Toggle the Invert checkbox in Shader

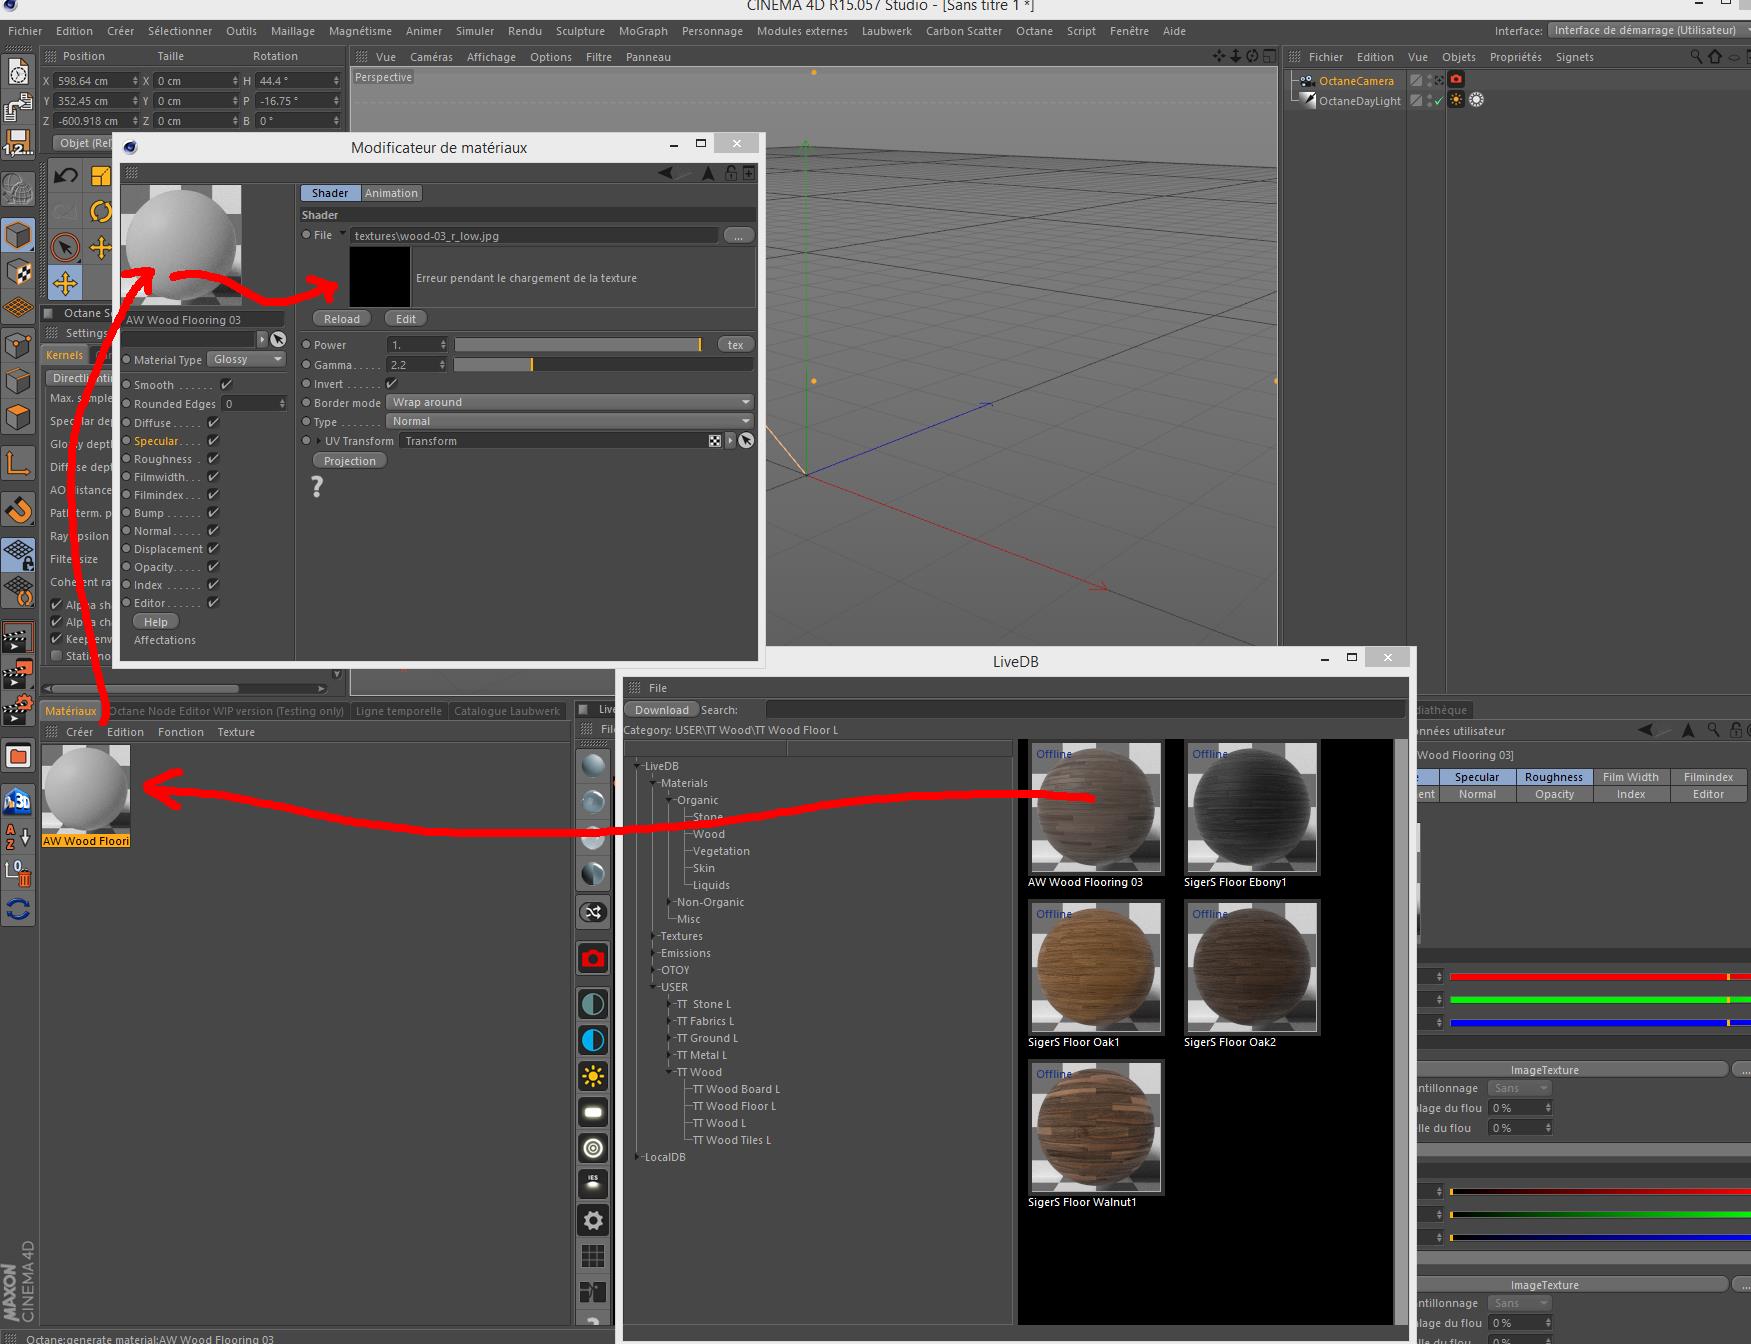point(391,383)
